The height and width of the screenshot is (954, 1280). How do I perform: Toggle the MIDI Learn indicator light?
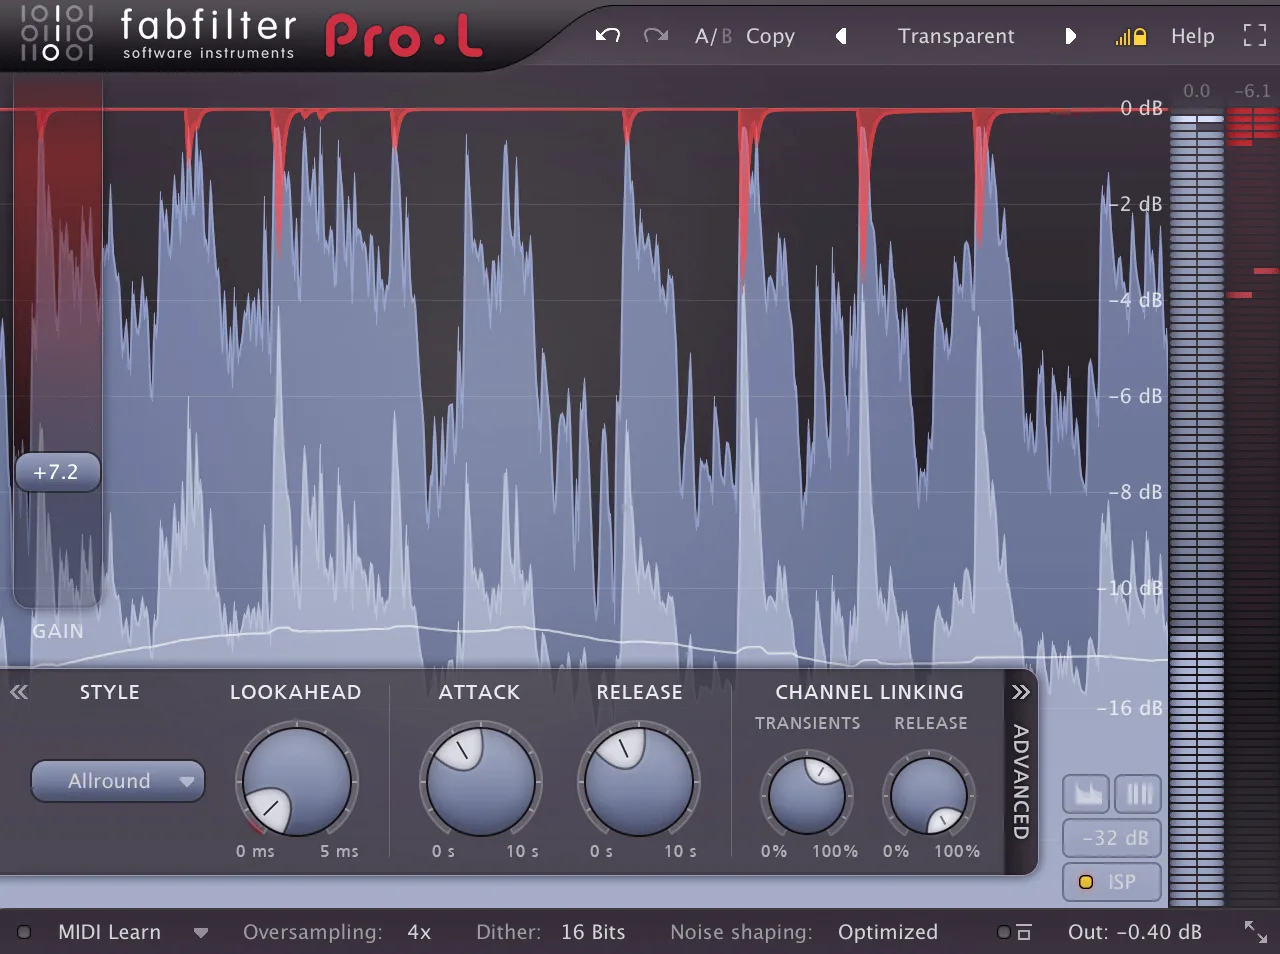[x=24, y=932]
